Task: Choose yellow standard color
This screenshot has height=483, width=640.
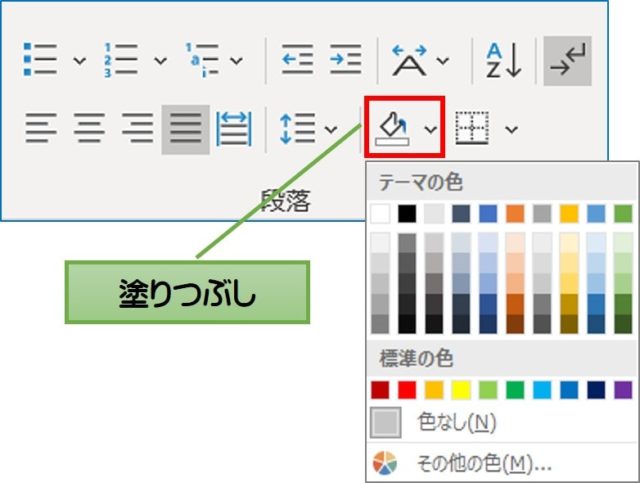Action: tap(461, 390)
